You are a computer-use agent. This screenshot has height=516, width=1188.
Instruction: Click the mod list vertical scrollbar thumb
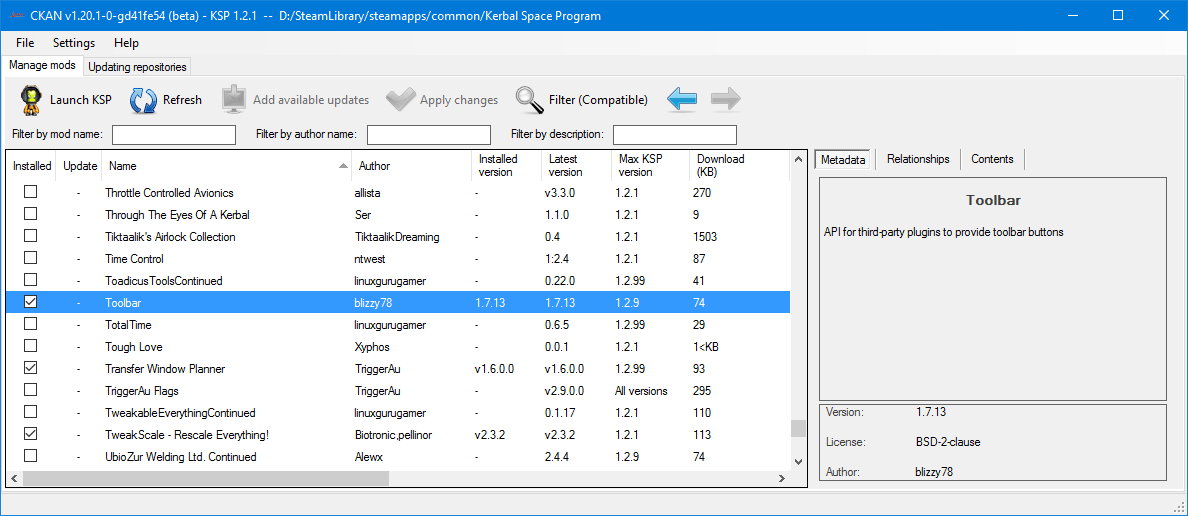tap(798, 430)
